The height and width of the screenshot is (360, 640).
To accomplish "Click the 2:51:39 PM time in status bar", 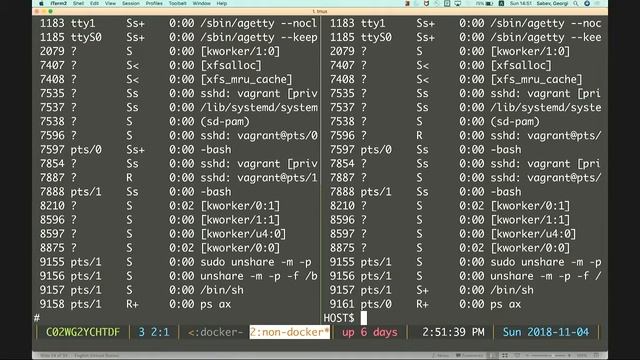I will 453,332.
